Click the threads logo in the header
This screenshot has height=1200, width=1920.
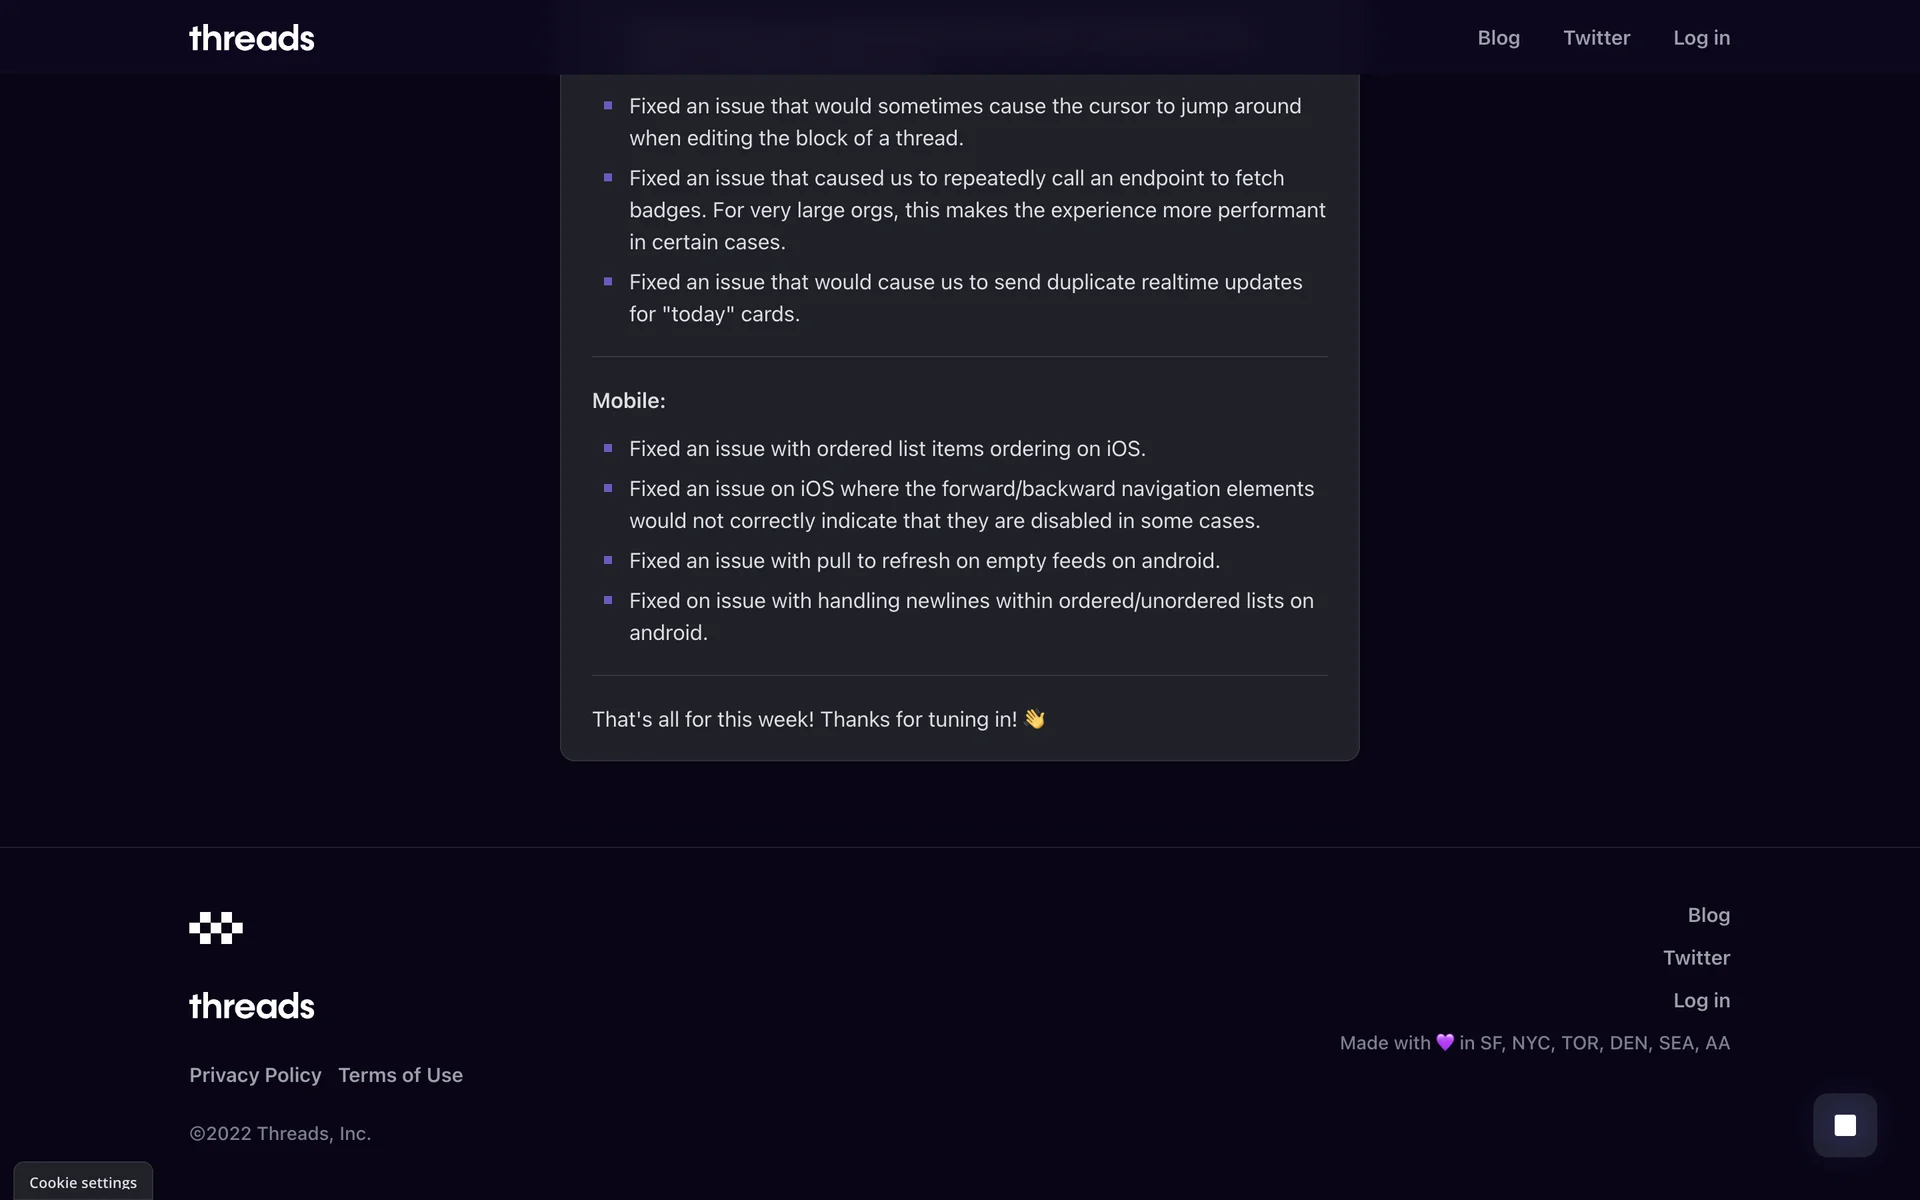click(251, 38)
